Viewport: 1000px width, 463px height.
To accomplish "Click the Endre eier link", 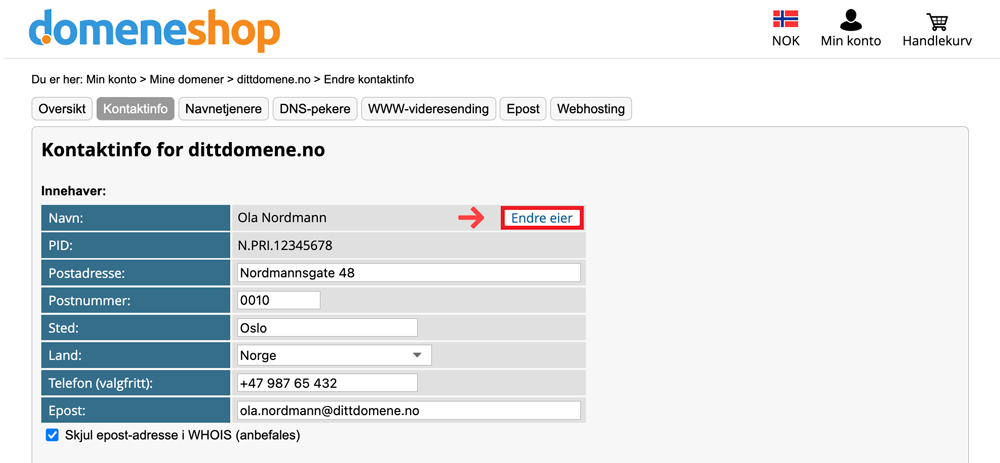I will 541,218.
